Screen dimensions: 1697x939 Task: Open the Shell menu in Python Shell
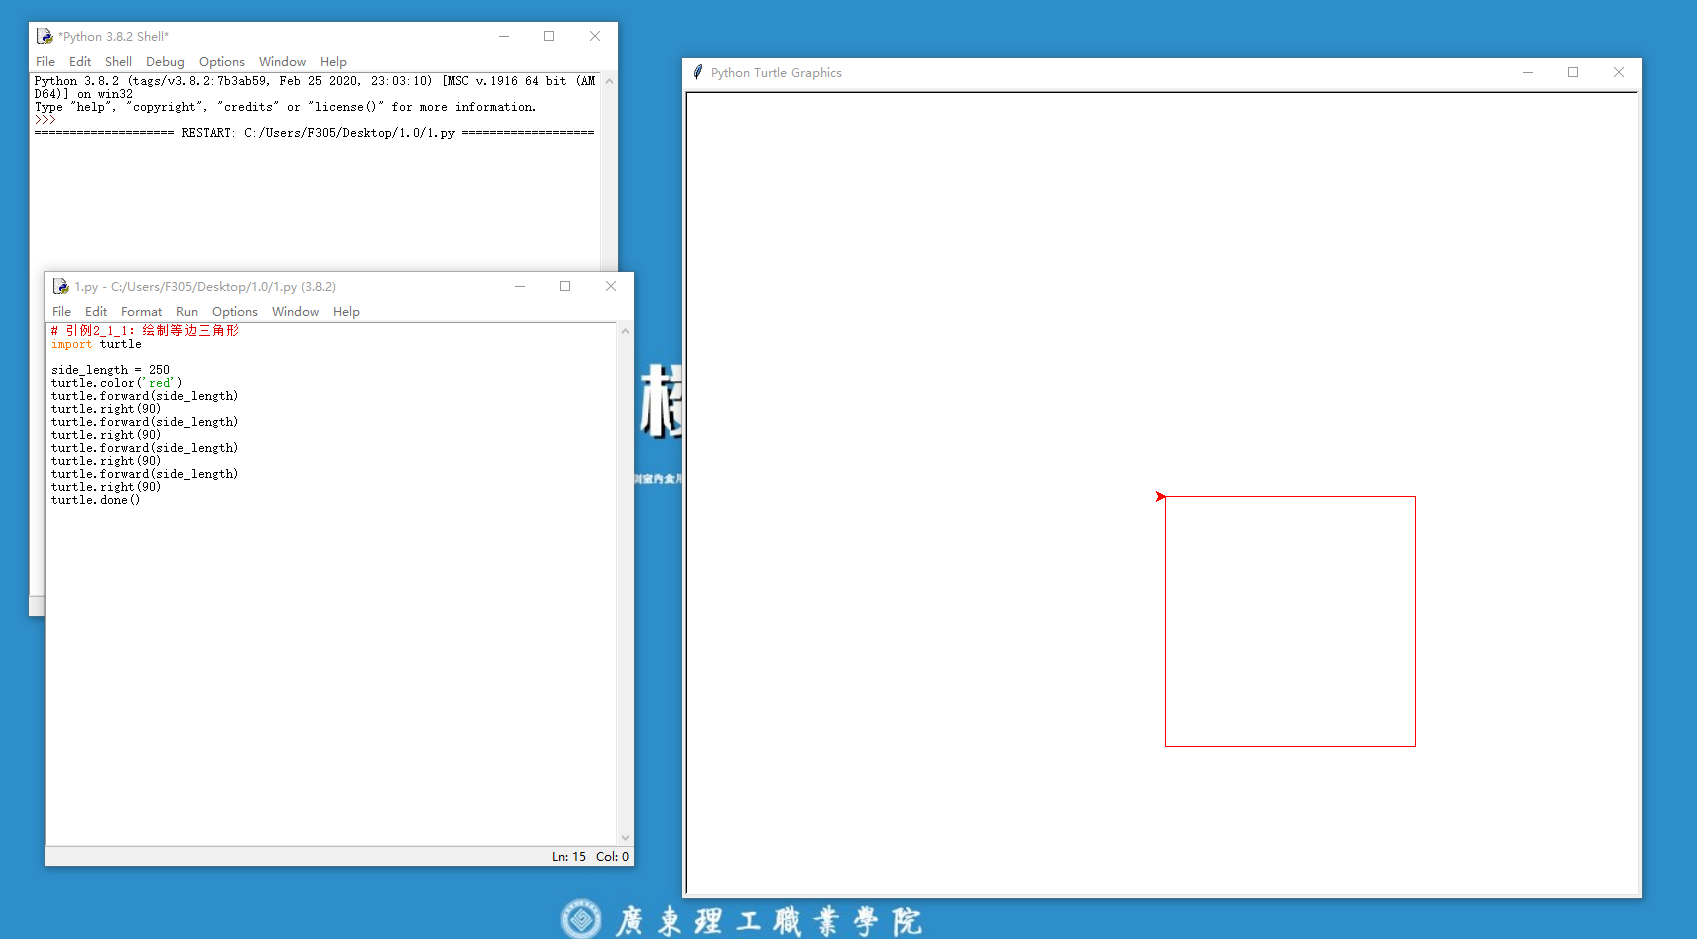coord(118,62)
